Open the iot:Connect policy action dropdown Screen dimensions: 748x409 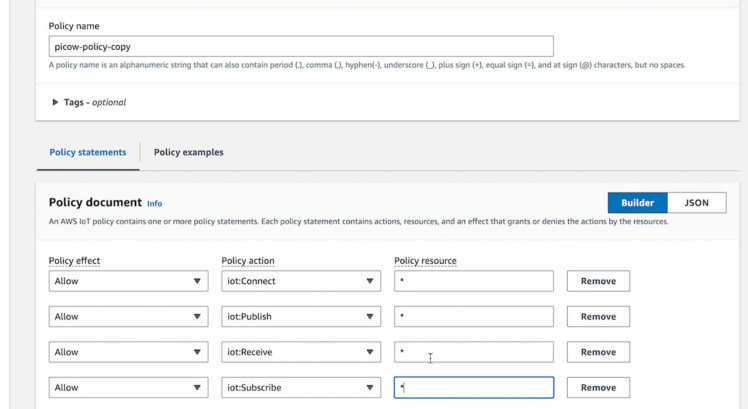300,281
